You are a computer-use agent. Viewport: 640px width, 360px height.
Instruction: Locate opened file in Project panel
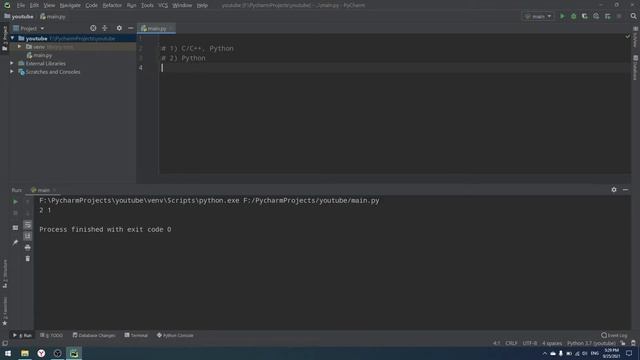point(93,28)
